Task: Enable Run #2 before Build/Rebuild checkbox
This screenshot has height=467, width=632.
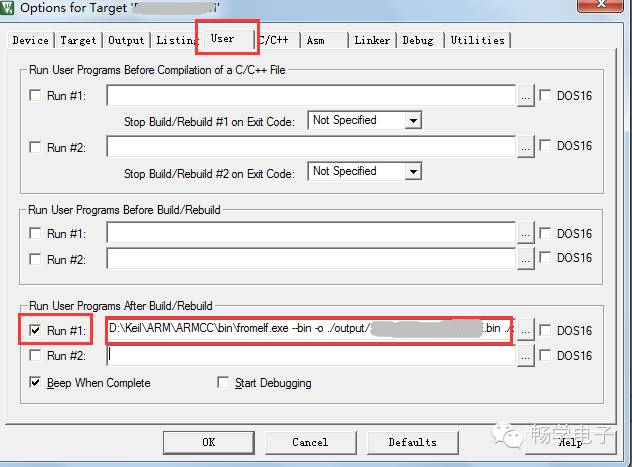Action: point(35,259)
